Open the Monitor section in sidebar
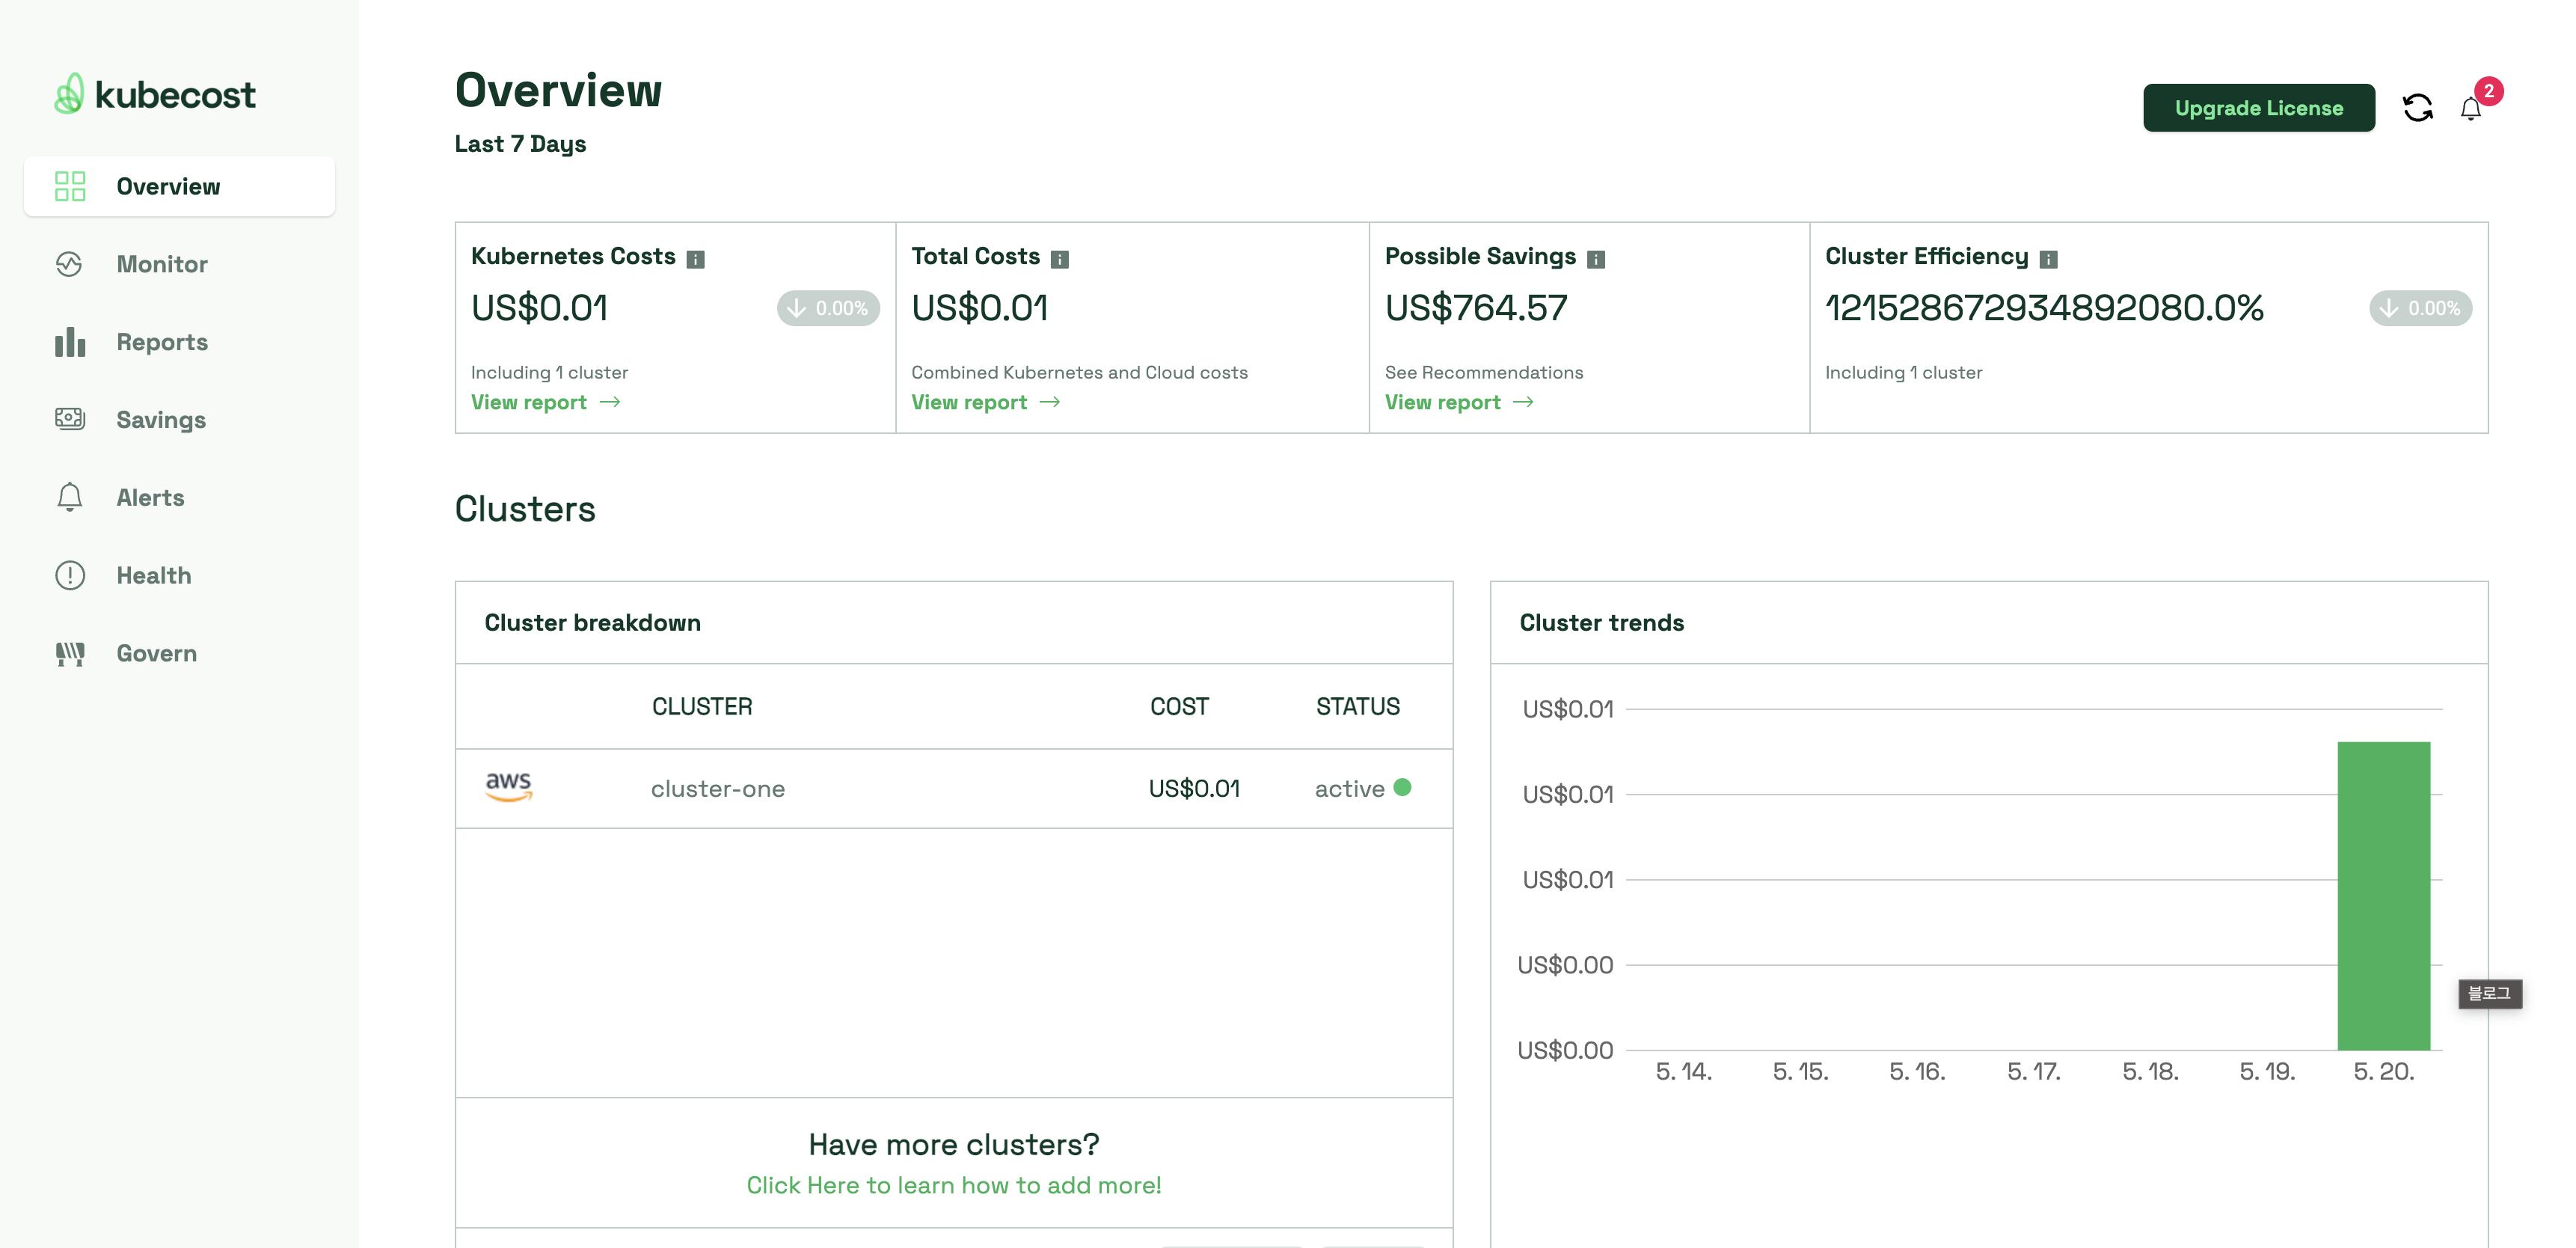The height and width of the screenshot is (1248, 2576). pos(161,264)
